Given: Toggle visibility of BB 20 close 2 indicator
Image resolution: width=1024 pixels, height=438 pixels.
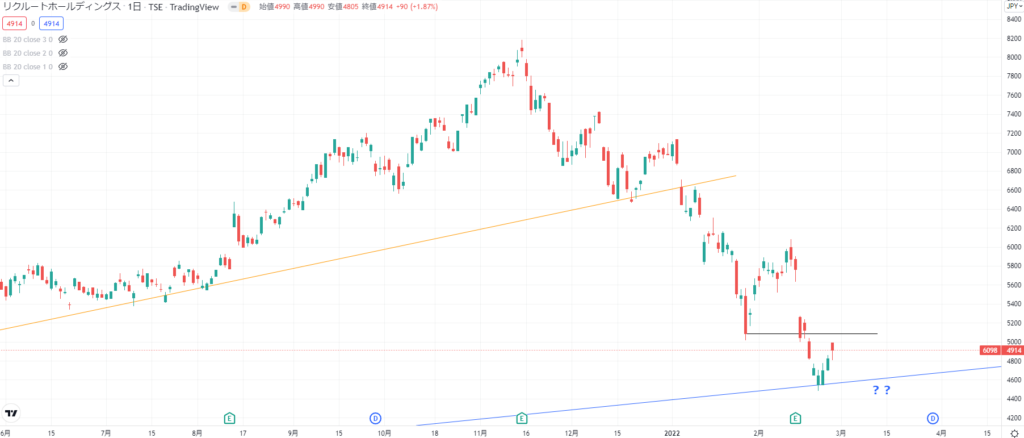Looking at the screenshot, I should [x=63, y=53].
